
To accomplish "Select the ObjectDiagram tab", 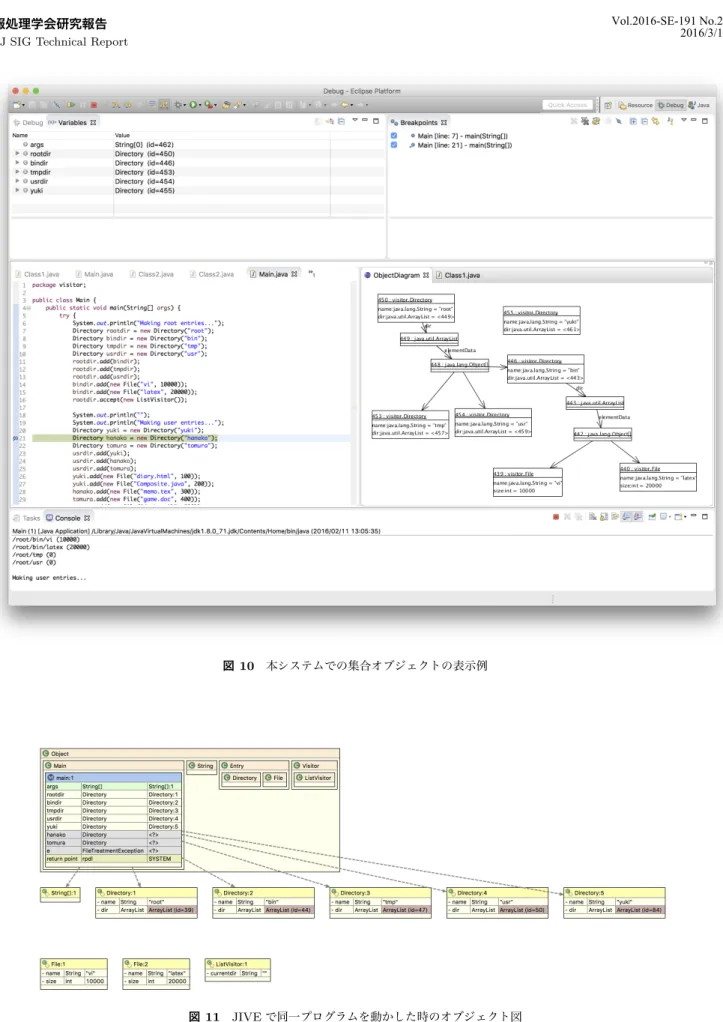I will pos(396,275).
